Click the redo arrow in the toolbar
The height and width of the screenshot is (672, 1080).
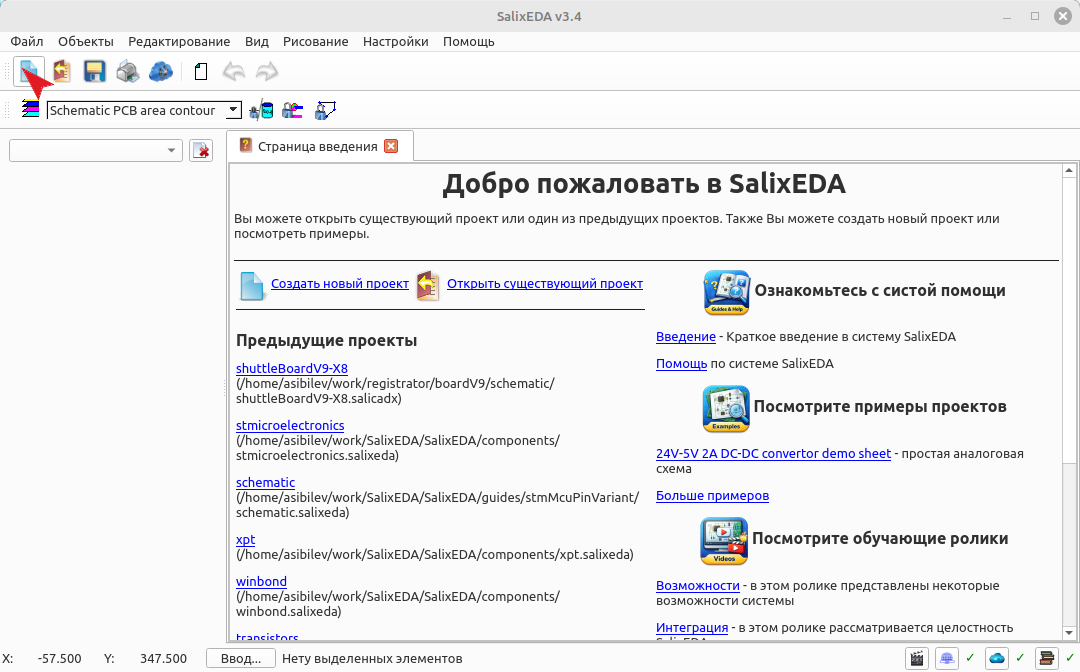(x=267, y=71)
